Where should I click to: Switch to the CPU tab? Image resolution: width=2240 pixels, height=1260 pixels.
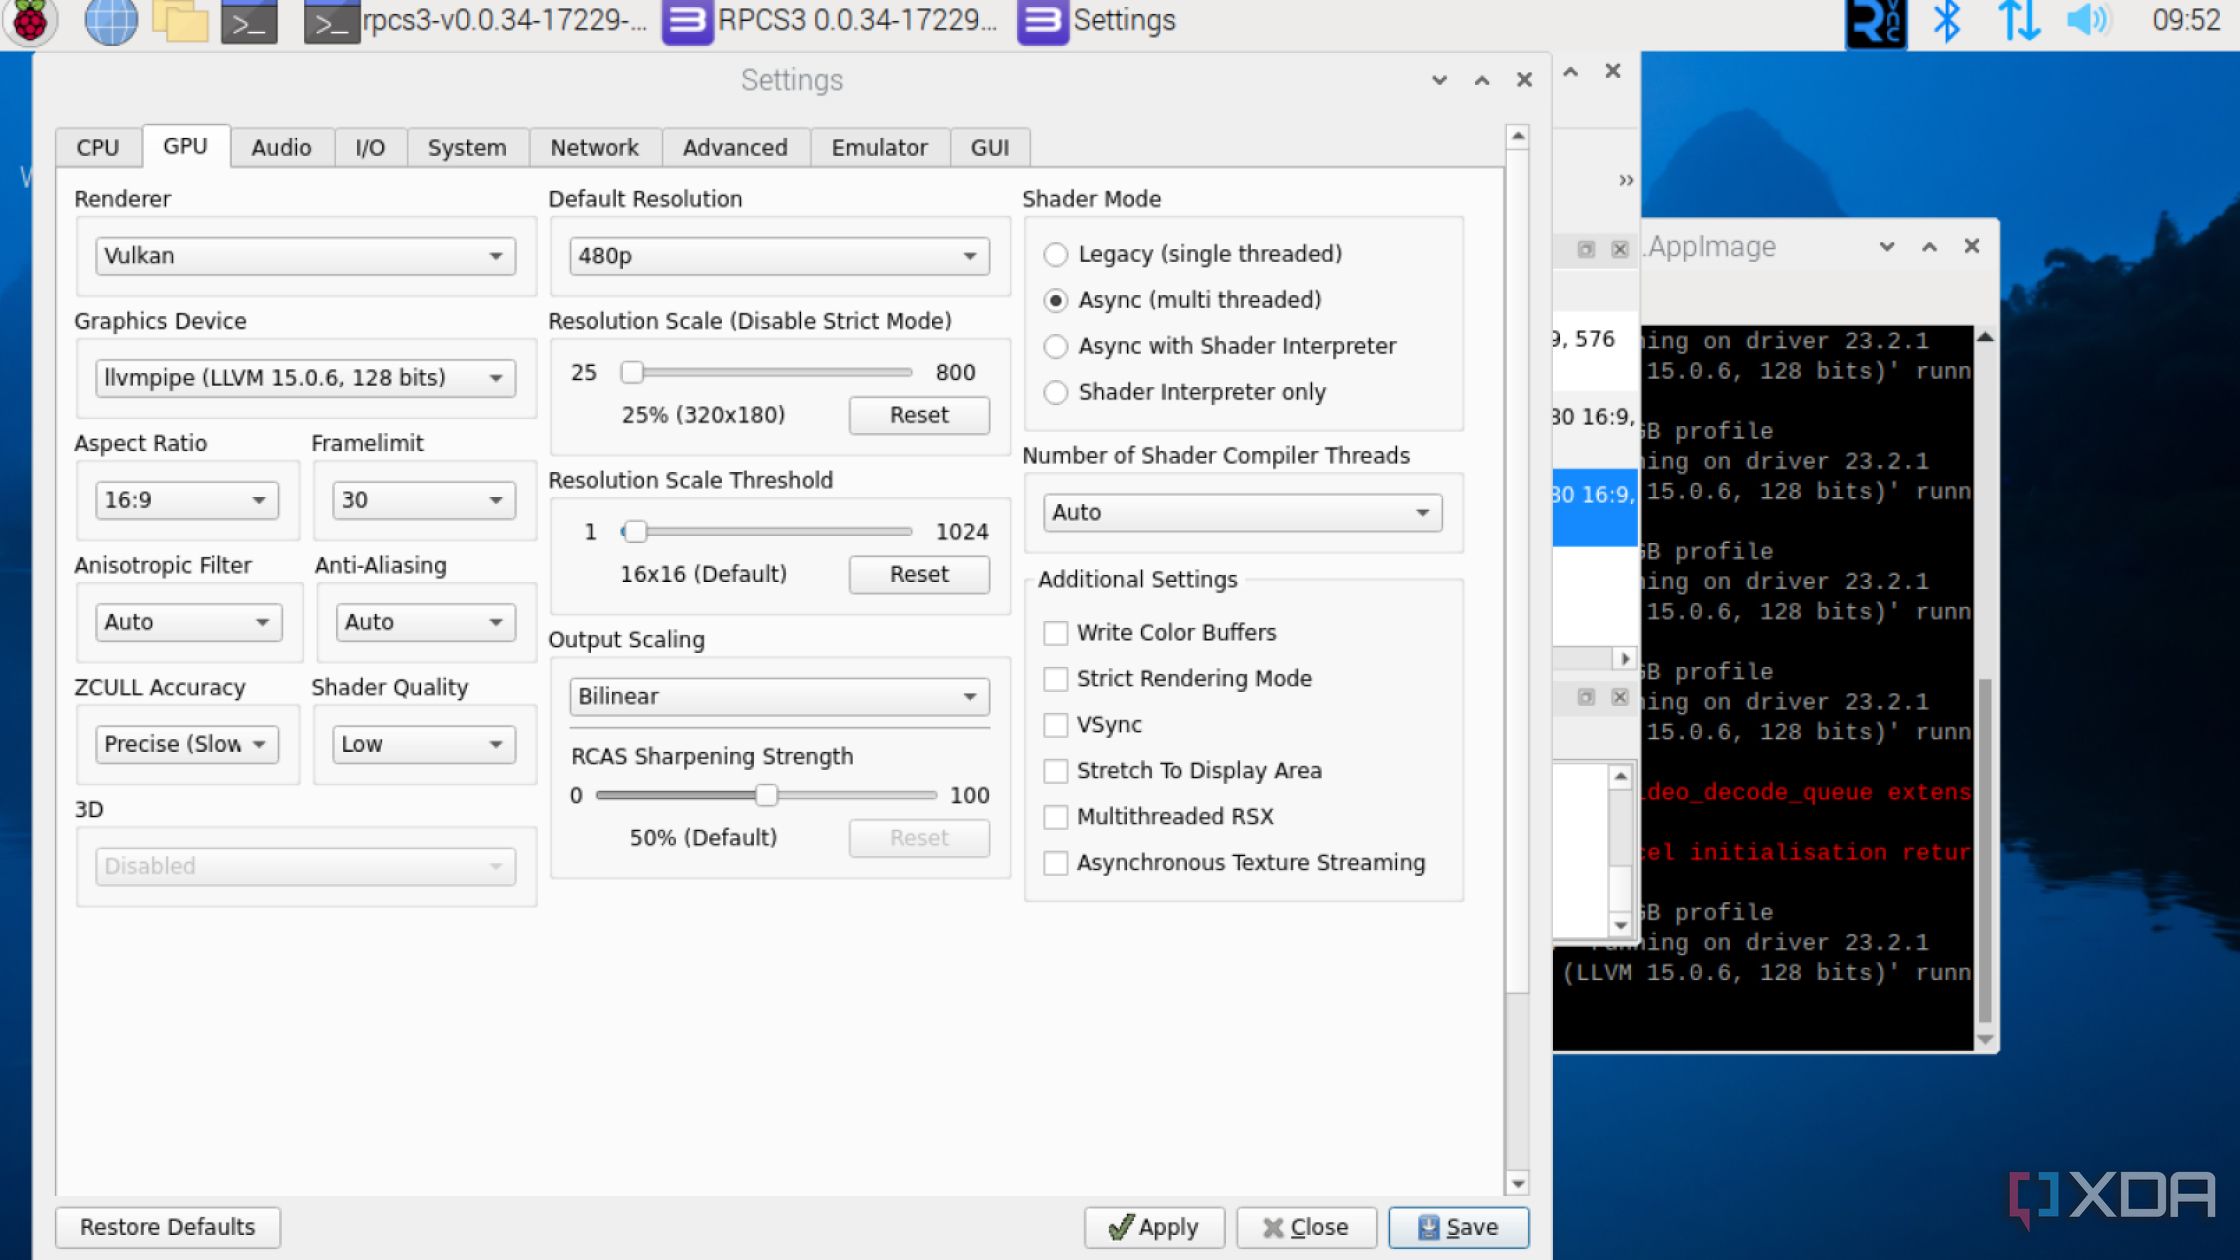point(98,148)
